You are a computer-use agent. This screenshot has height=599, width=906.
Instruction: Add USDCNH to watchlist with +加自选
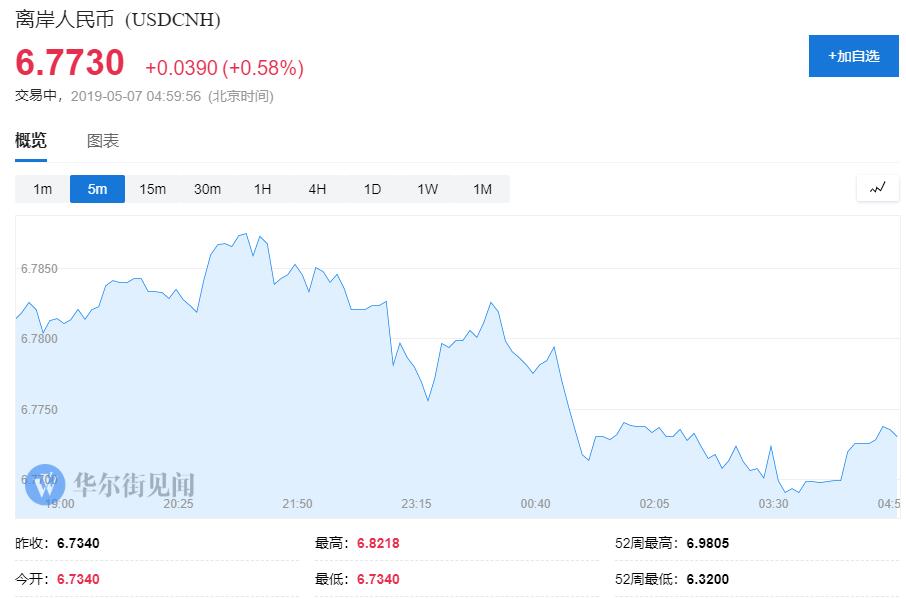pos(853,56)
